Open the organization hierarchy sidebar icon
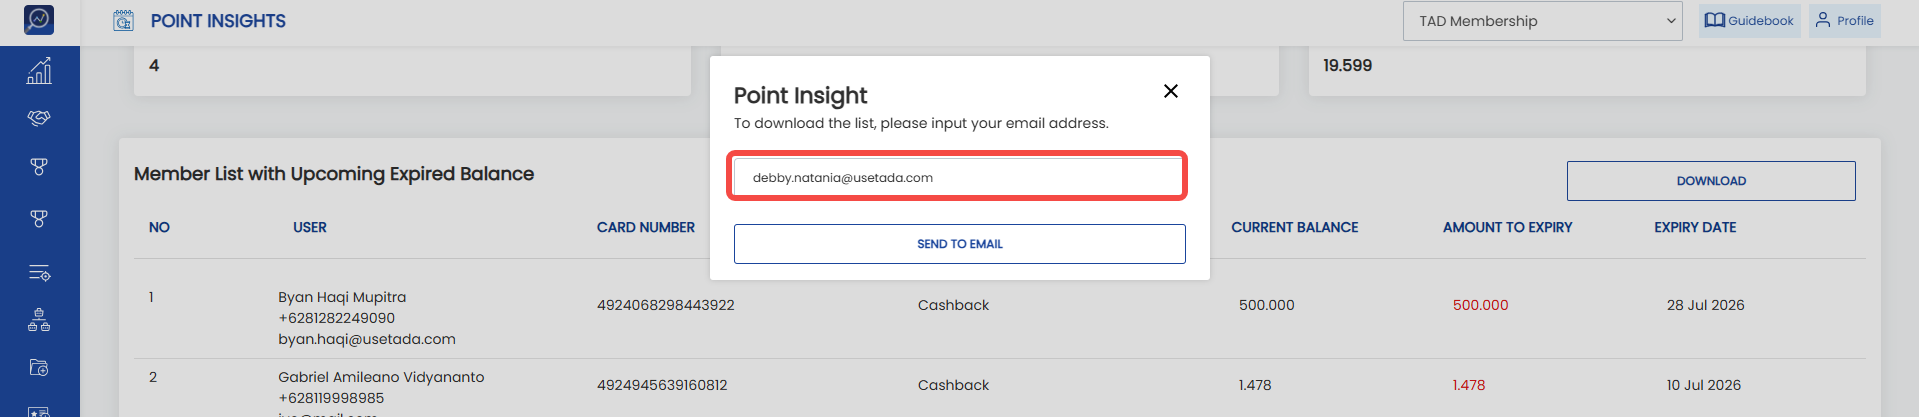1919x417 pixels. tap(39, 320)
